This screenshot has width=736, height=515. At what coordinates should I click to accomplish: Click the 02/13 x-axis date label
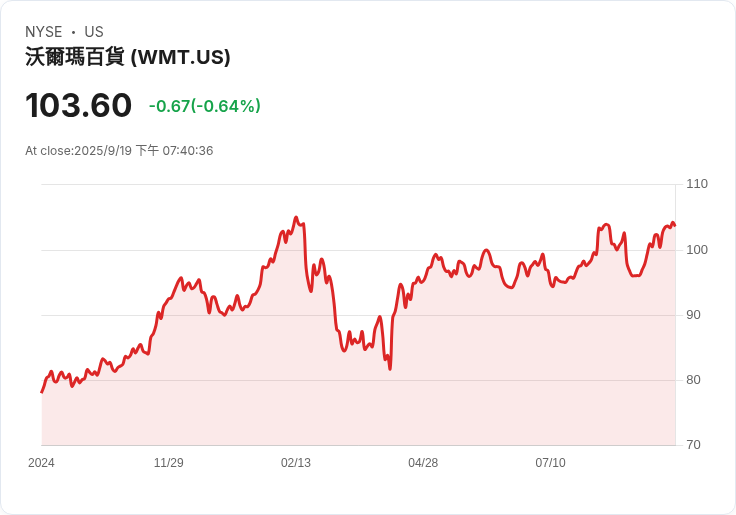point(296,463)
